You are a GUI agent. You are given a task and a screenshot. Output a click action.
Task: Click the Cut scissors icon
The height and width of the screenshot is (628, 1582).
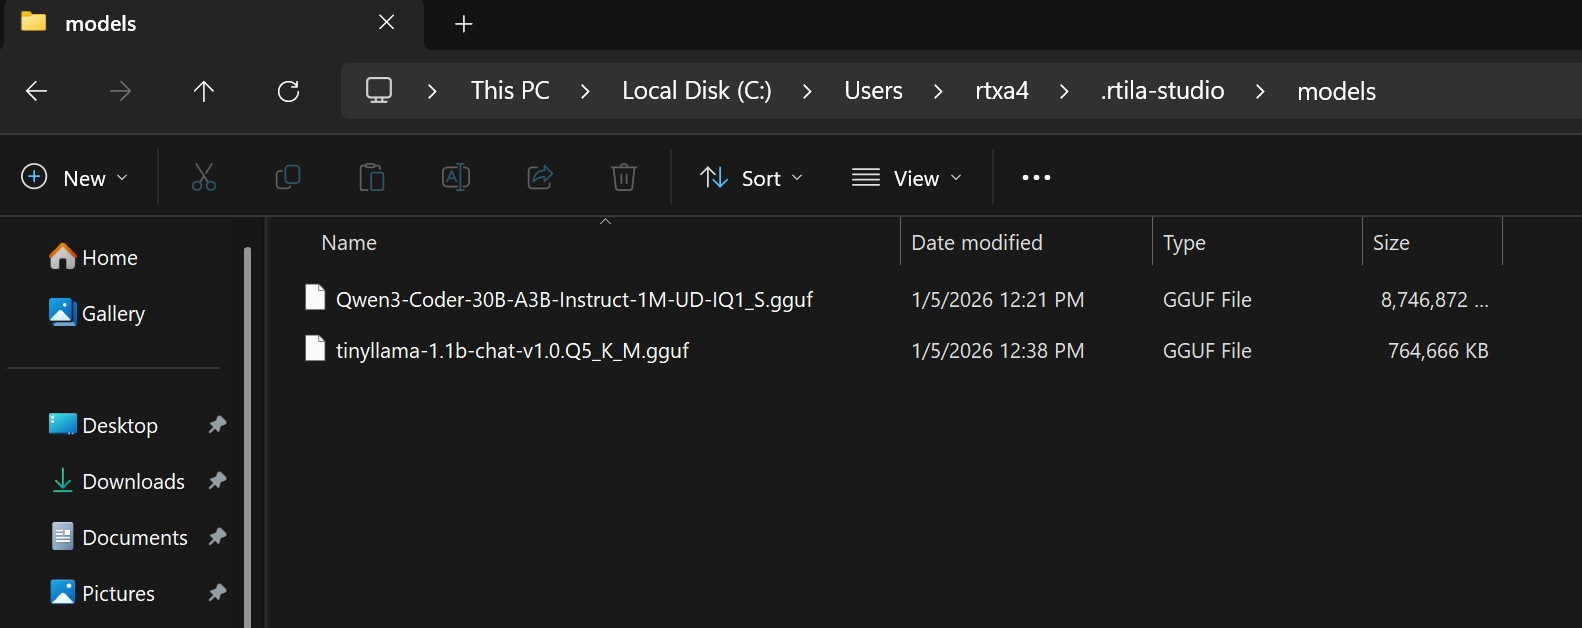(x=204, y=178)
